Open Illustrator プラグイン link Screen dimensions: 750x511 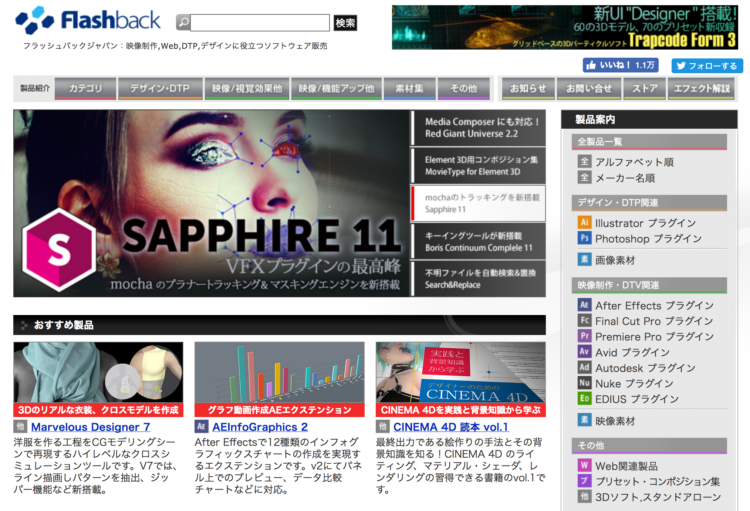click(645, 223)
